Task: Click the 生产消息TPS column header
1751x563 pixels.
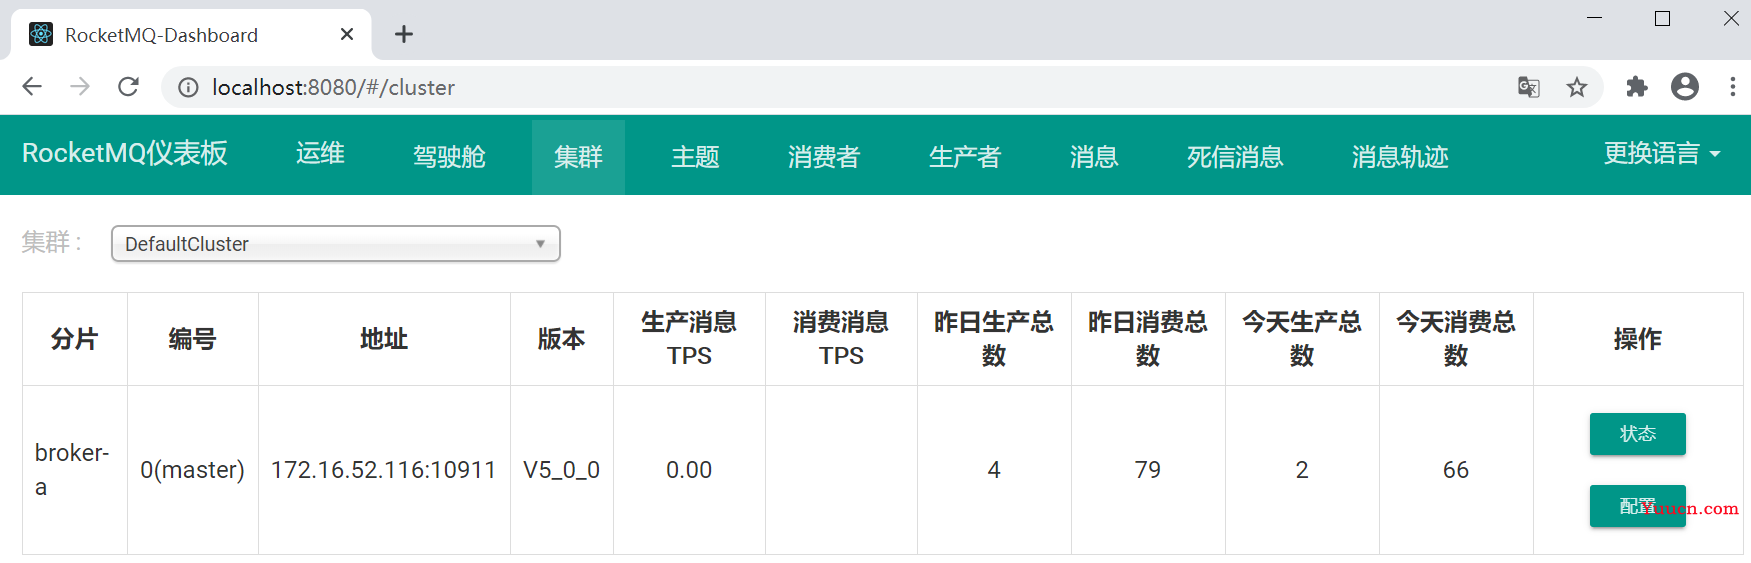Action: point(689,339)
